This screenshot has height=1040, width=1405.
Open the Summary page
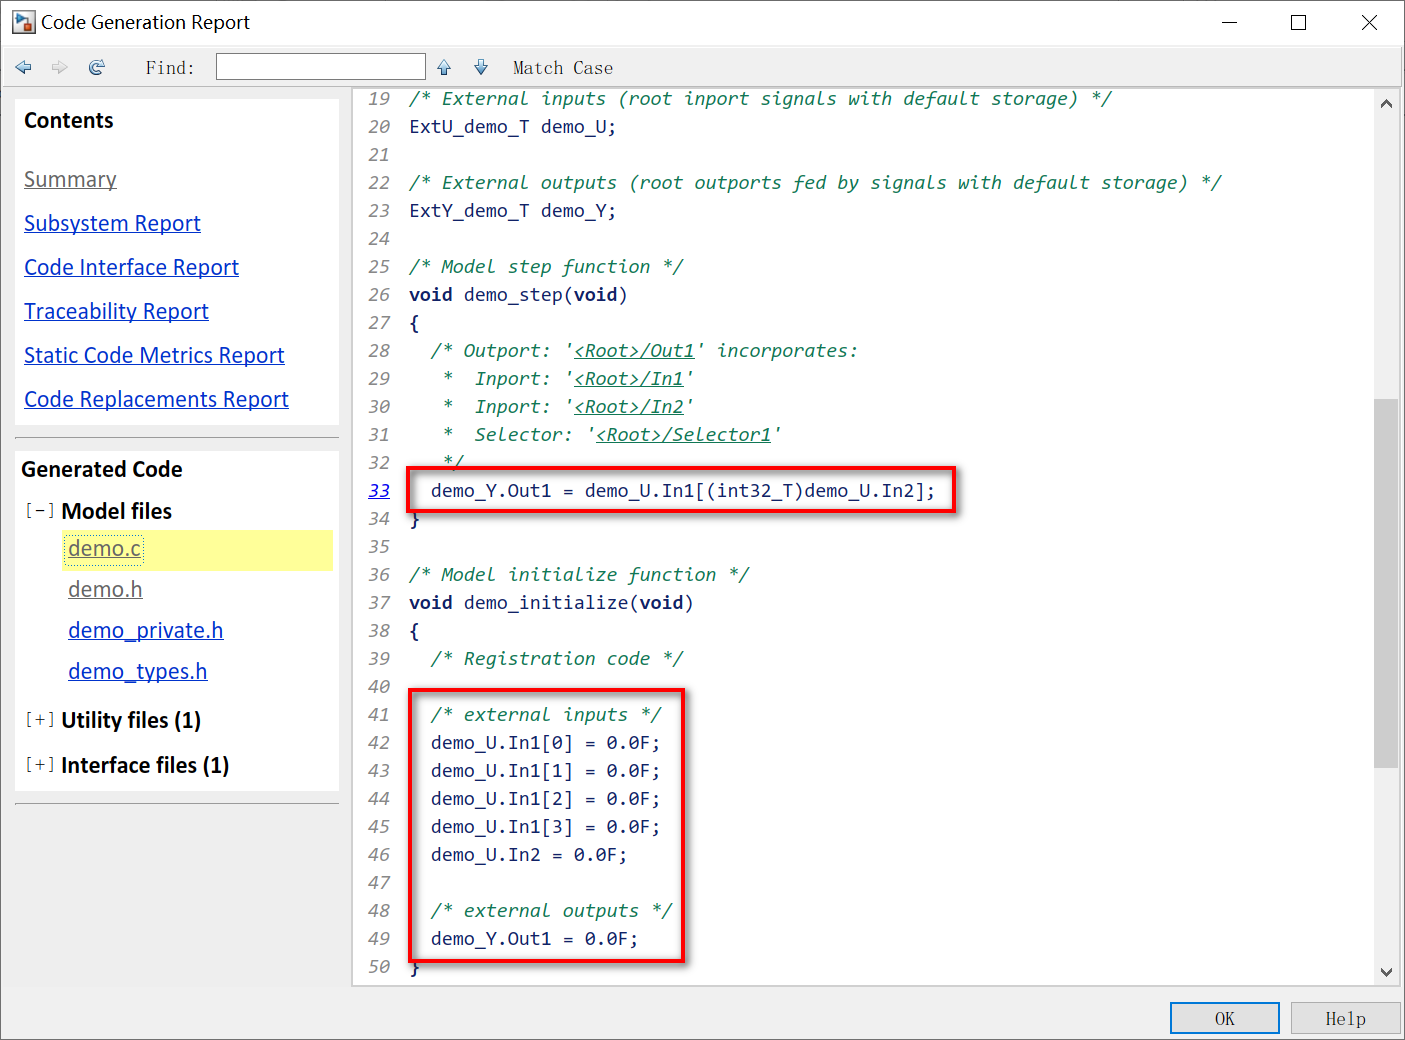(x=70, y=179)
